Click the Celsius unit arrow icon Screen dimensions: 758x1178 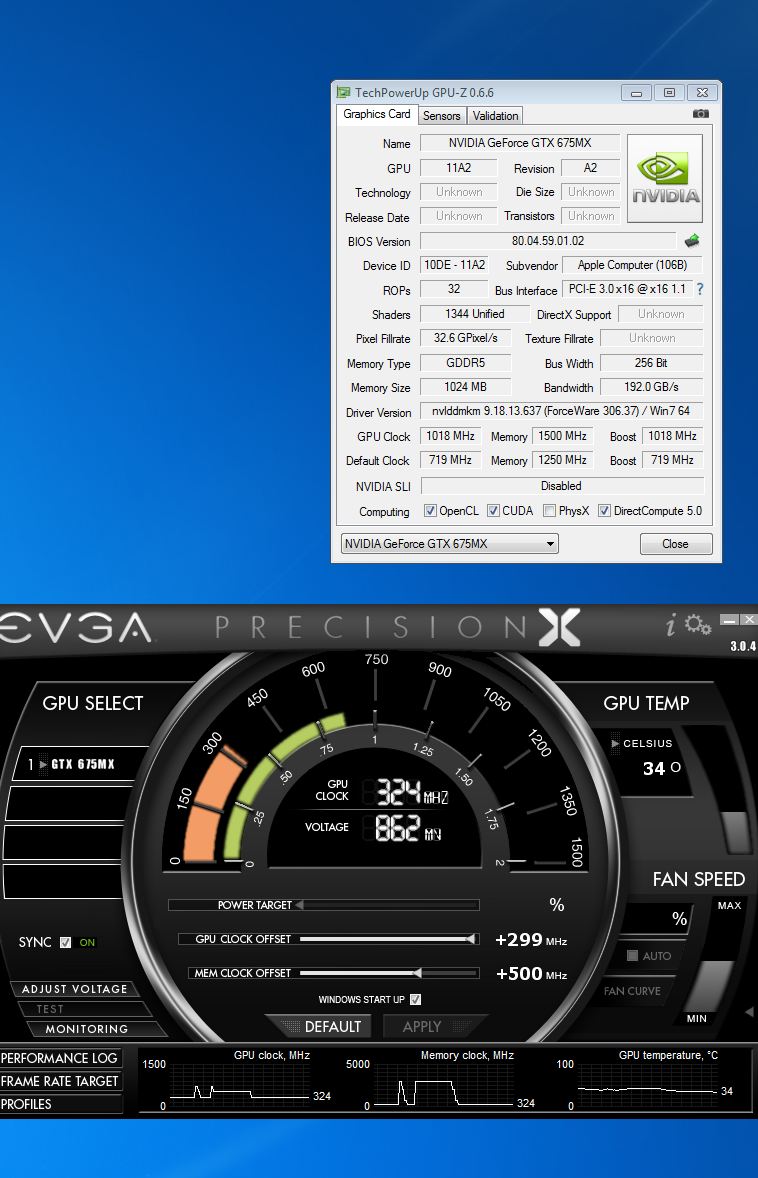(615, 743)
